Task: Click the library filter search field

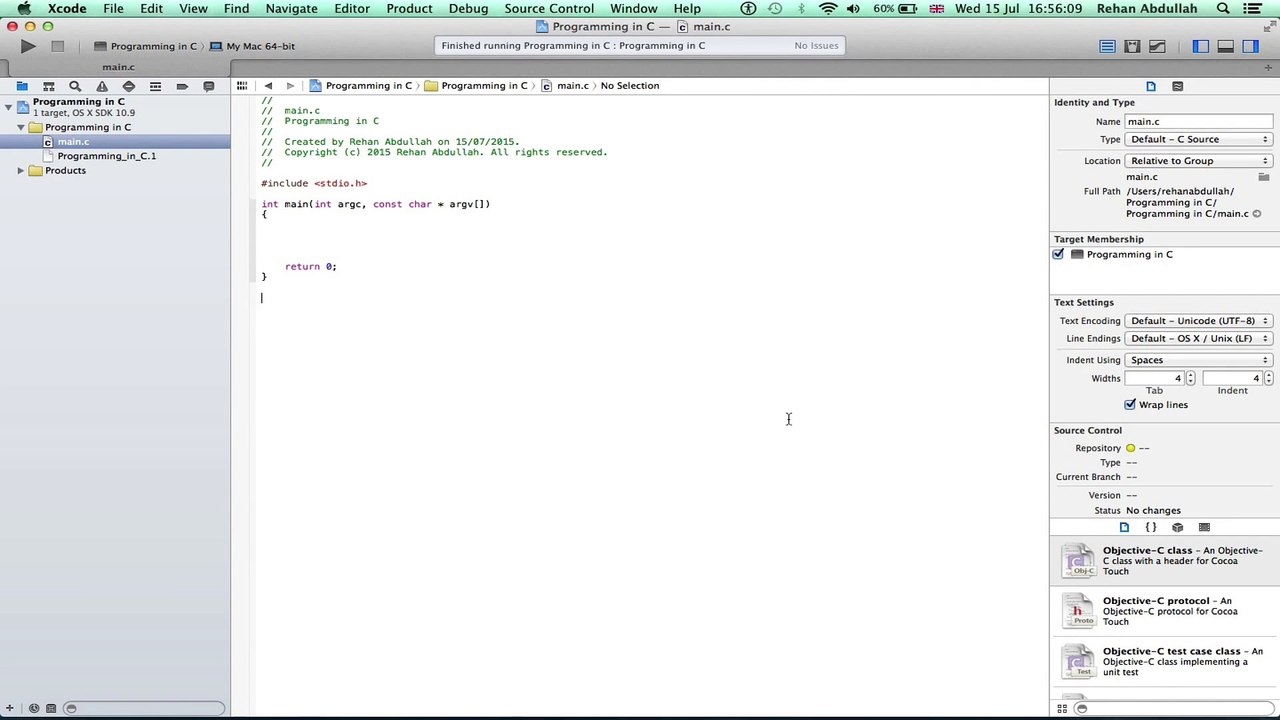Action: coord(1174,709)
